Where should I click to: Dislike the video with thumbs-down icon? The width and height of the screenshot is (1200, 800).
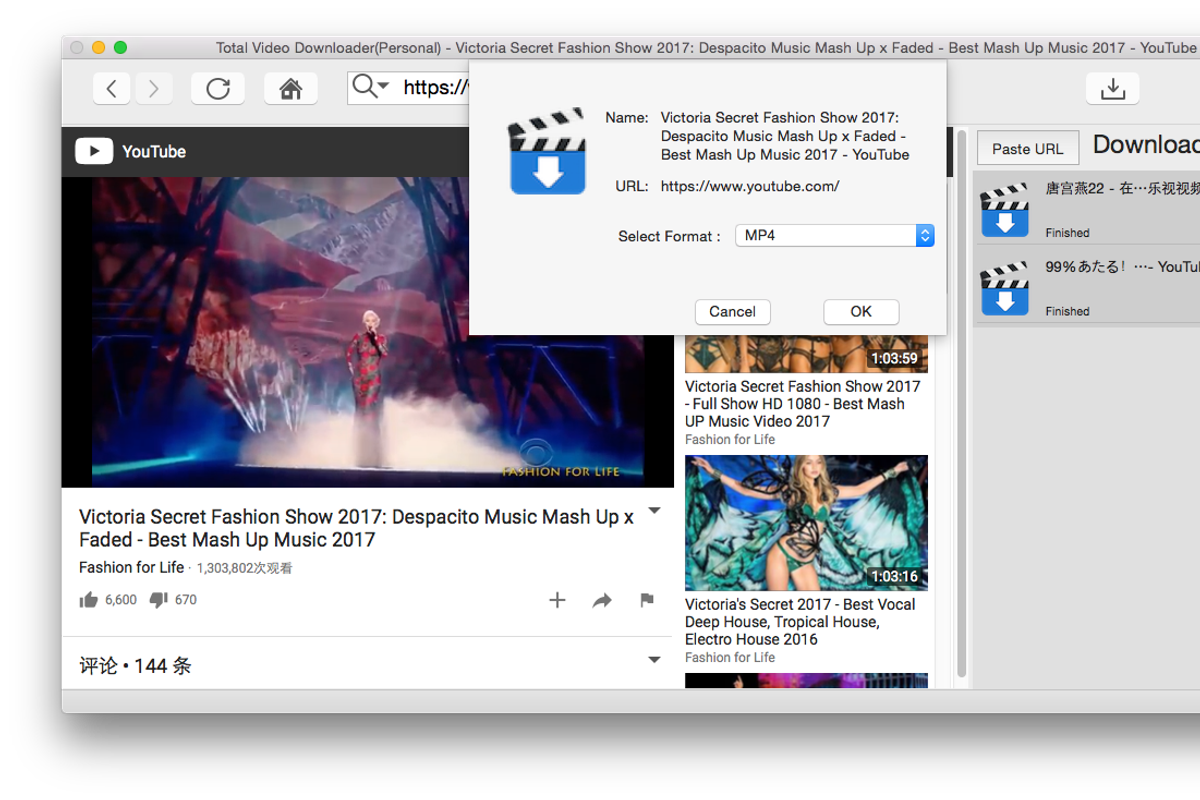point(158,600)
